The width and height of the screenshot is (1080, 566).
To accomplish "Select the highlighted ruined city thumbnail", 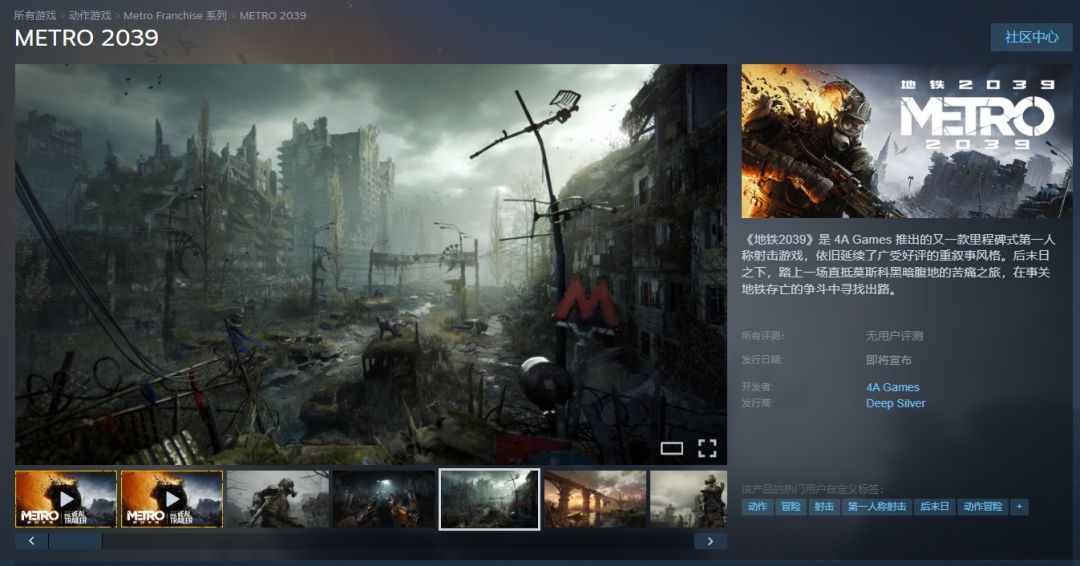I will pos(490,499).
